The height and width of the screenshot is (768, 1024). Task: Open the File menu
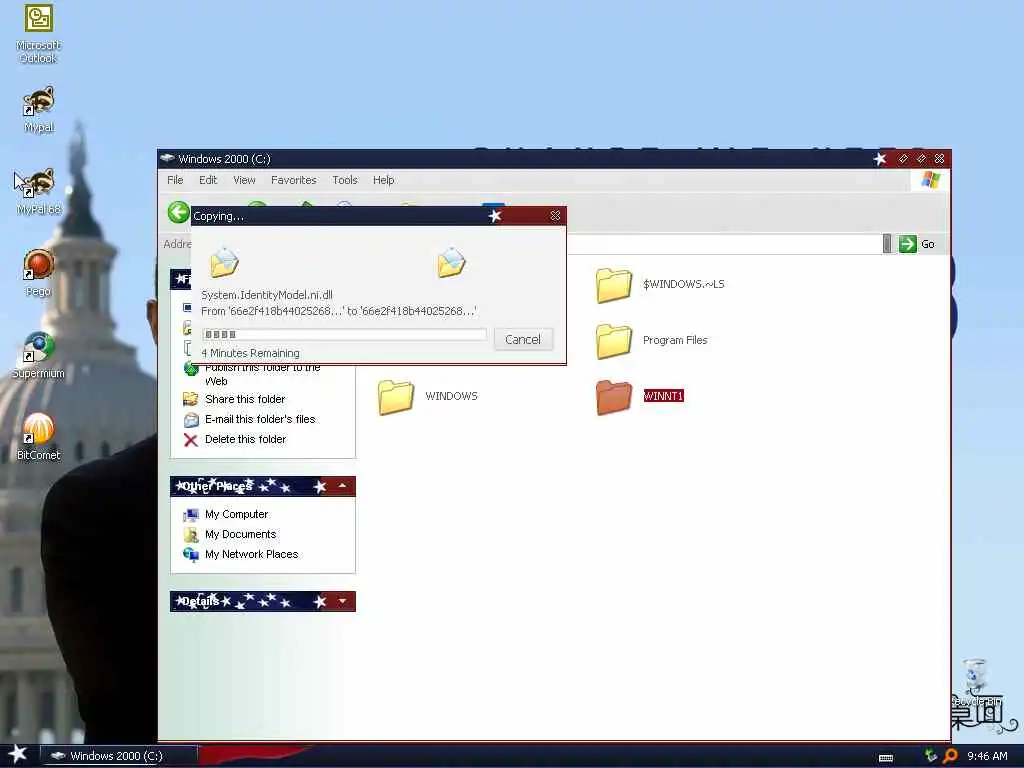click(175, 180)
